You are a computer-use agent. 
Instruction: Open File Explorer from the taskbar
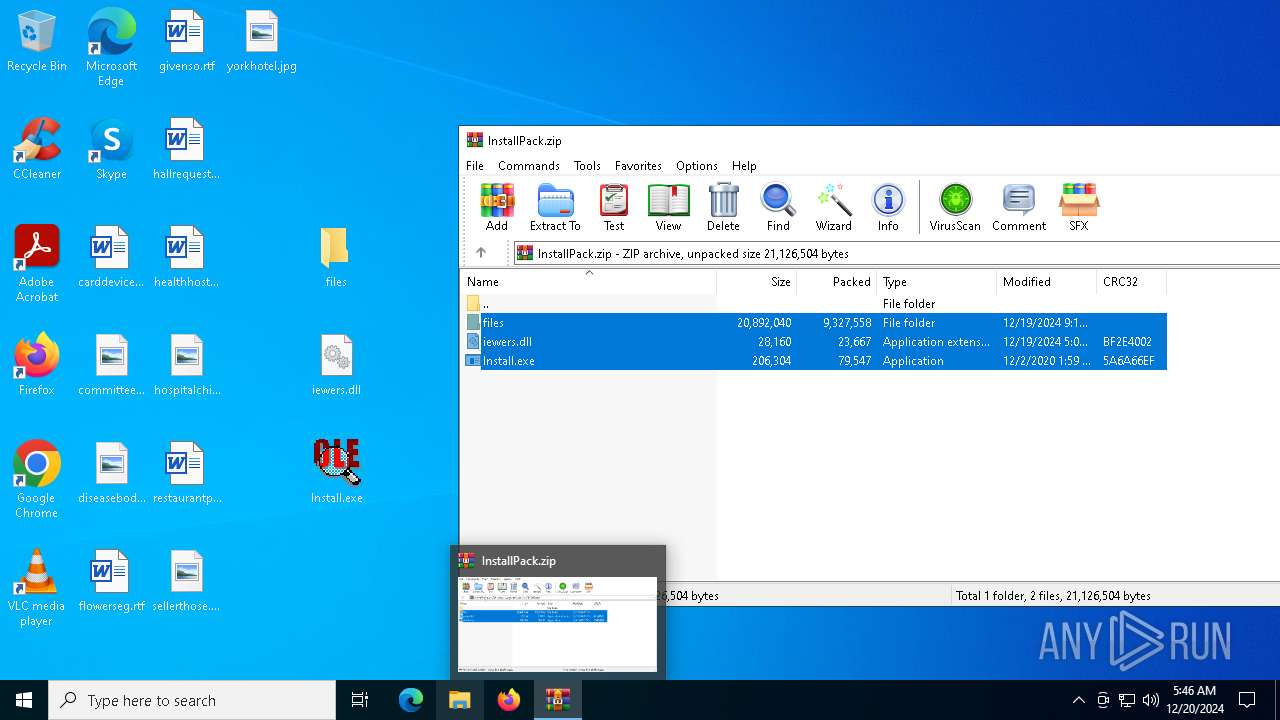pyautogui.click(x=460, y=700)
